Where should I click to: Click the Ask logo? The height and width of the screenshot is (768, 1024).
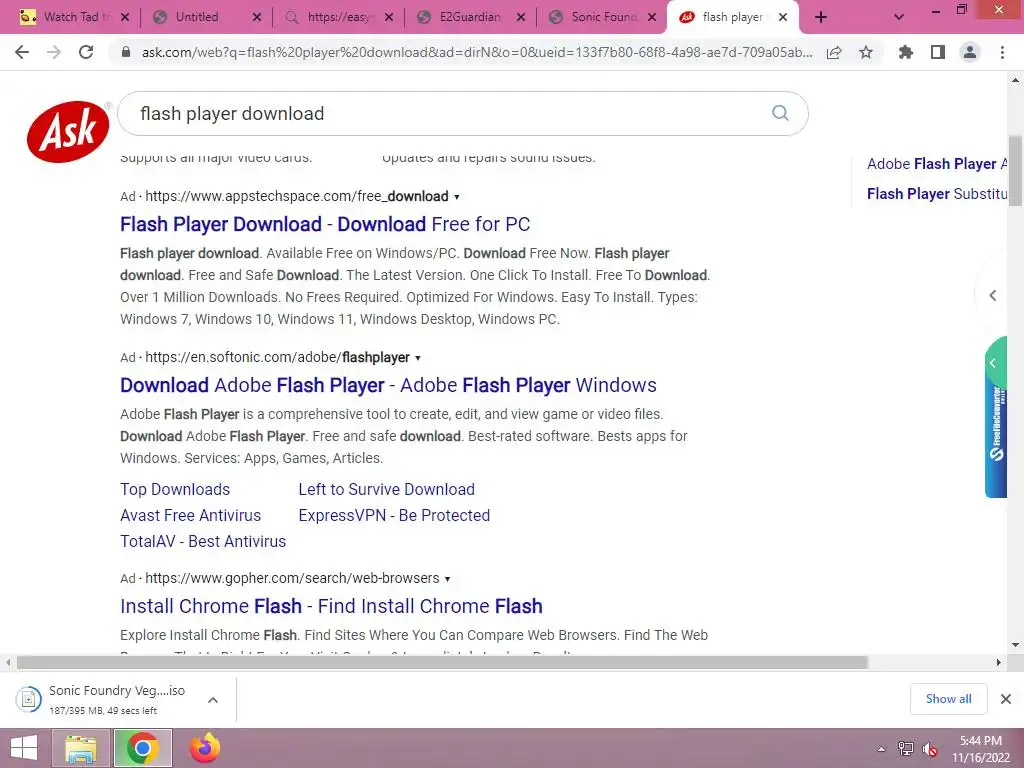pyautogui.click(x=68, y=131)
